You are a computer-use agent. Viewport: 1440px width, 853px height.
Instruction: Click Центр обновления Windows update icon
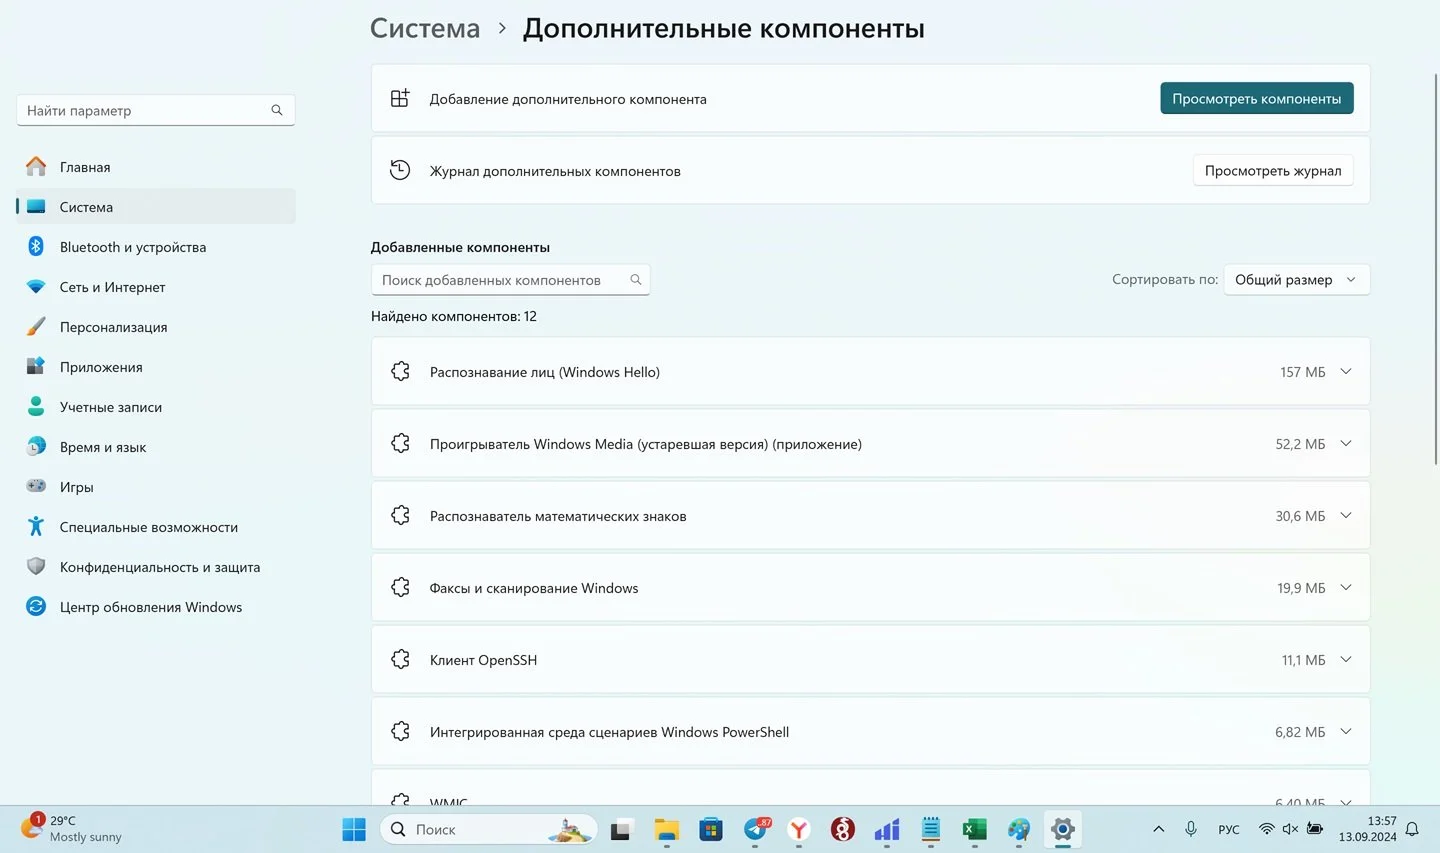[36, 607]
